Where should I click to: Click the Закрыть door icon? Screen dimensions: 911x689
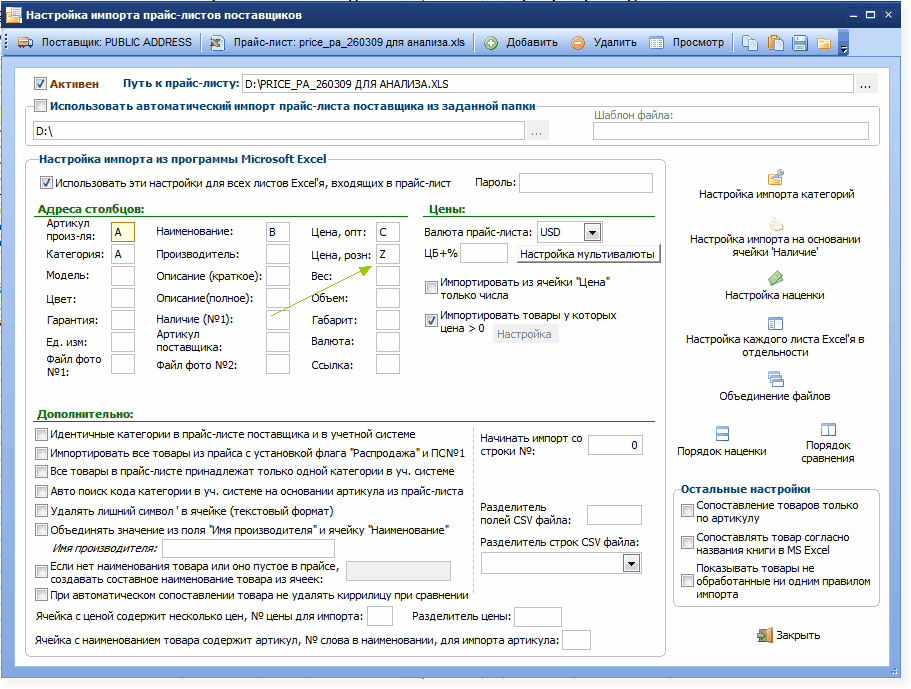(x=765, y=635)
